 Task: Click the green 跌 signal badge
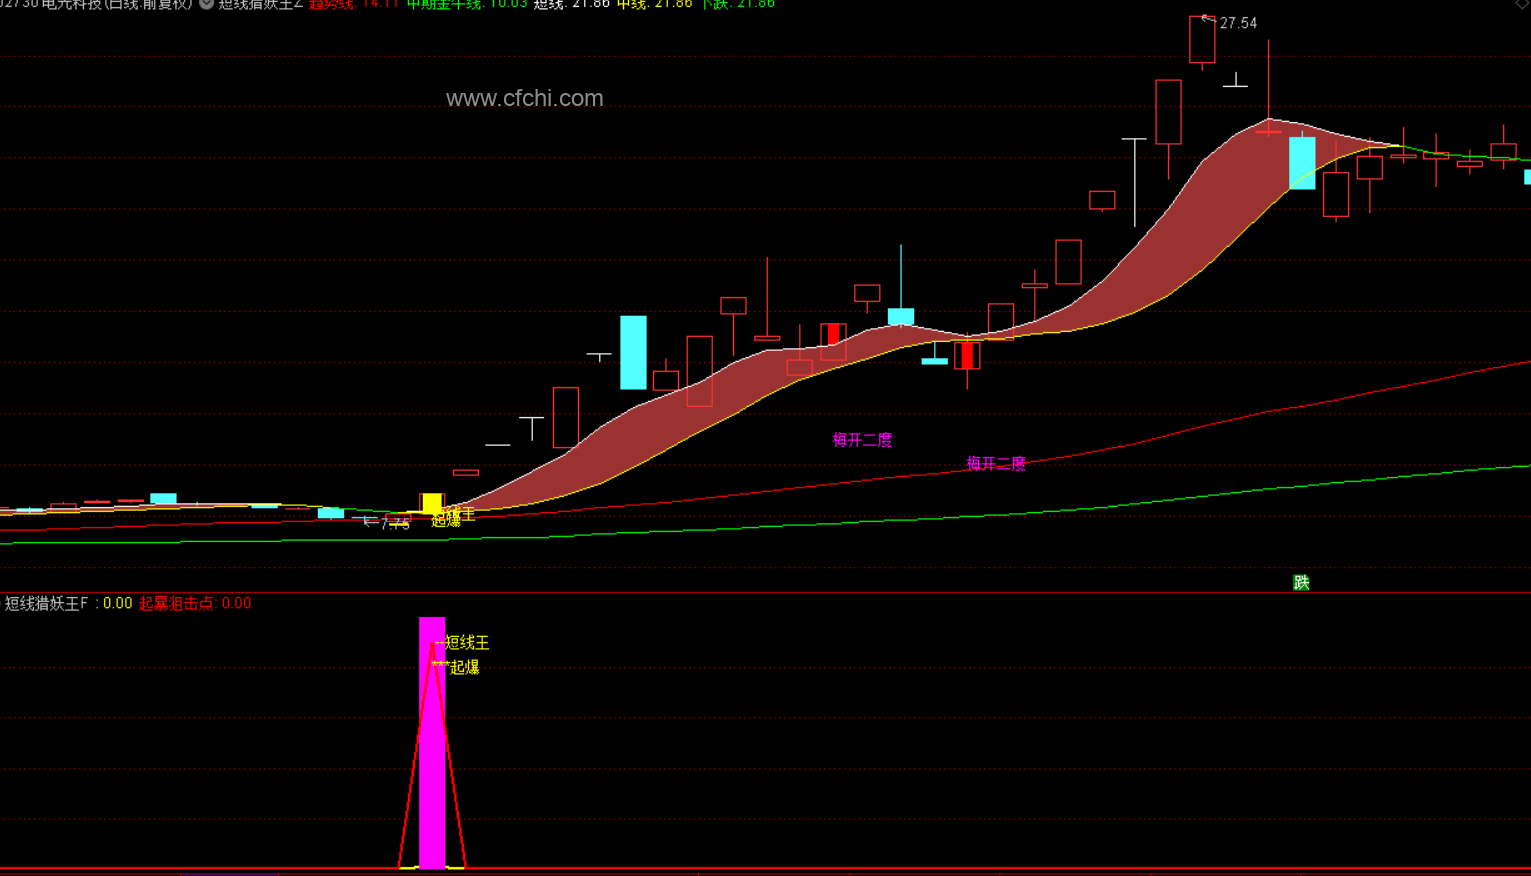tap(1301, 582)
